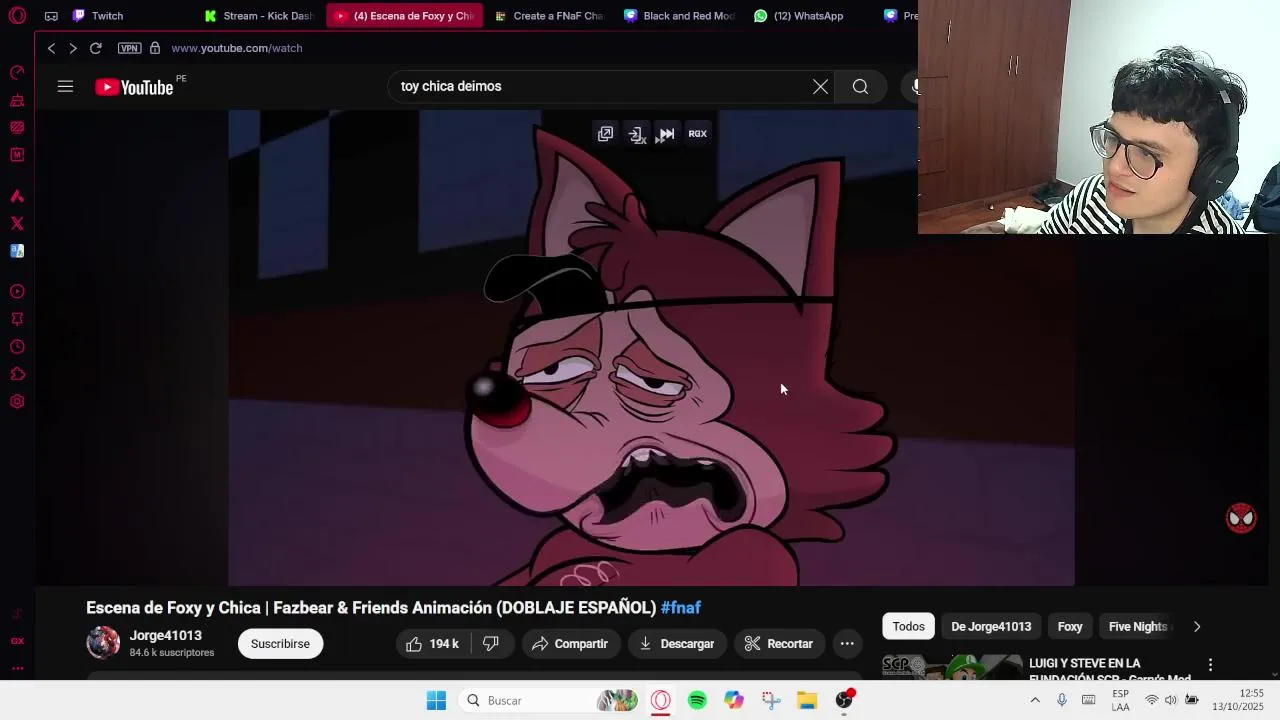Go back to previous page
Screen dimensions: 1280x720
52,48
